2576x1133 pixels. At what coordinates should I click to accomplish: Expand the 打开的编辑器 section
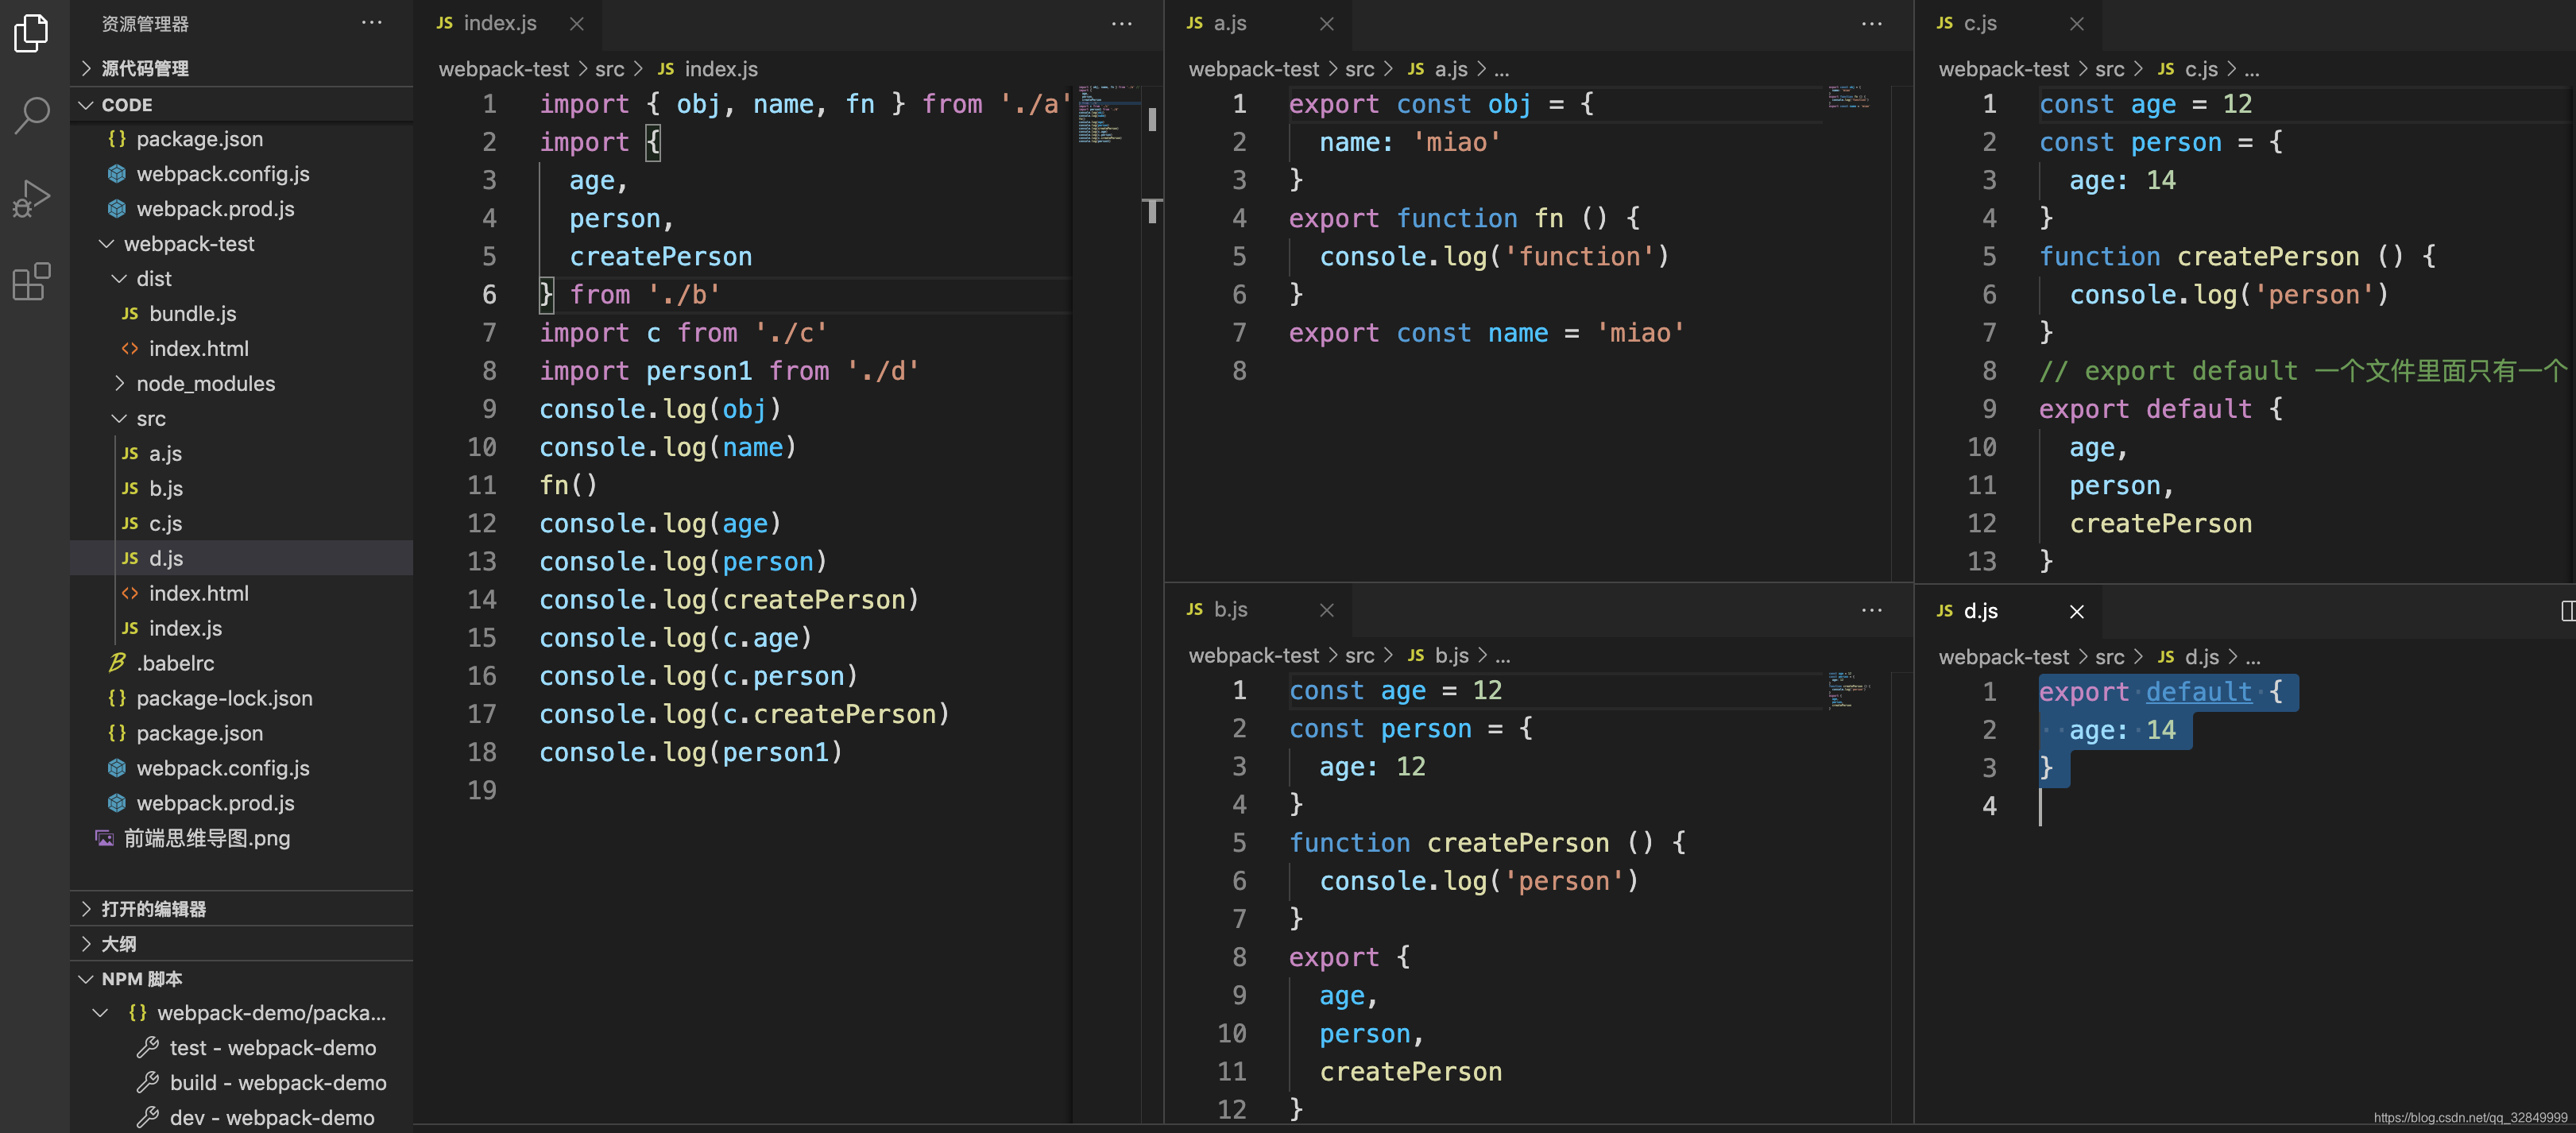(241, 908)
